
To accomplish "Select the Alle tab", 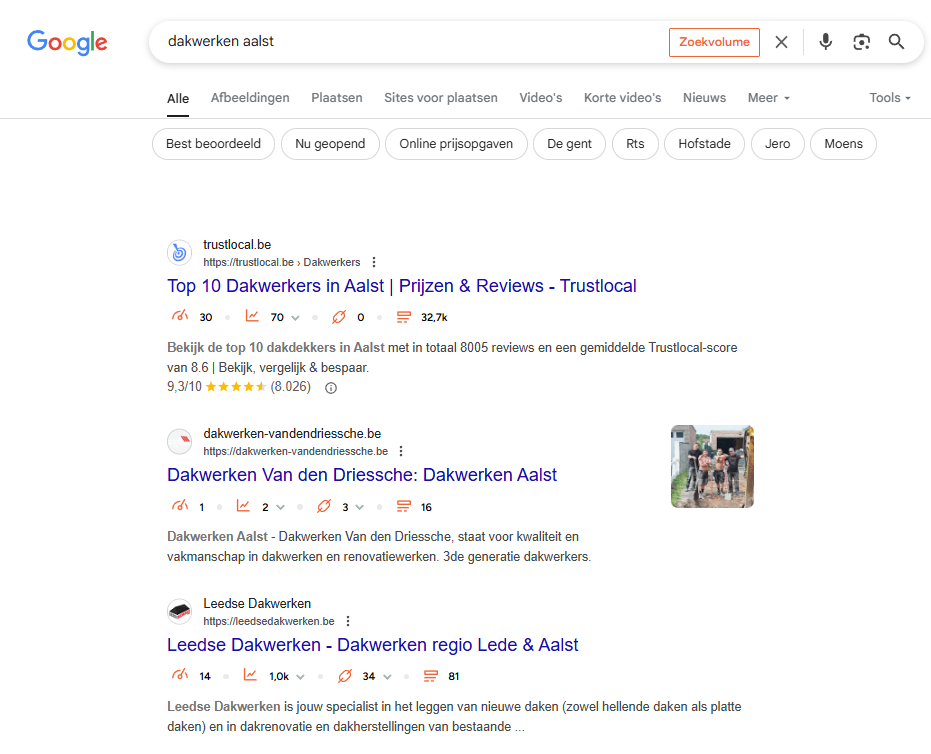I will (178, 99).
